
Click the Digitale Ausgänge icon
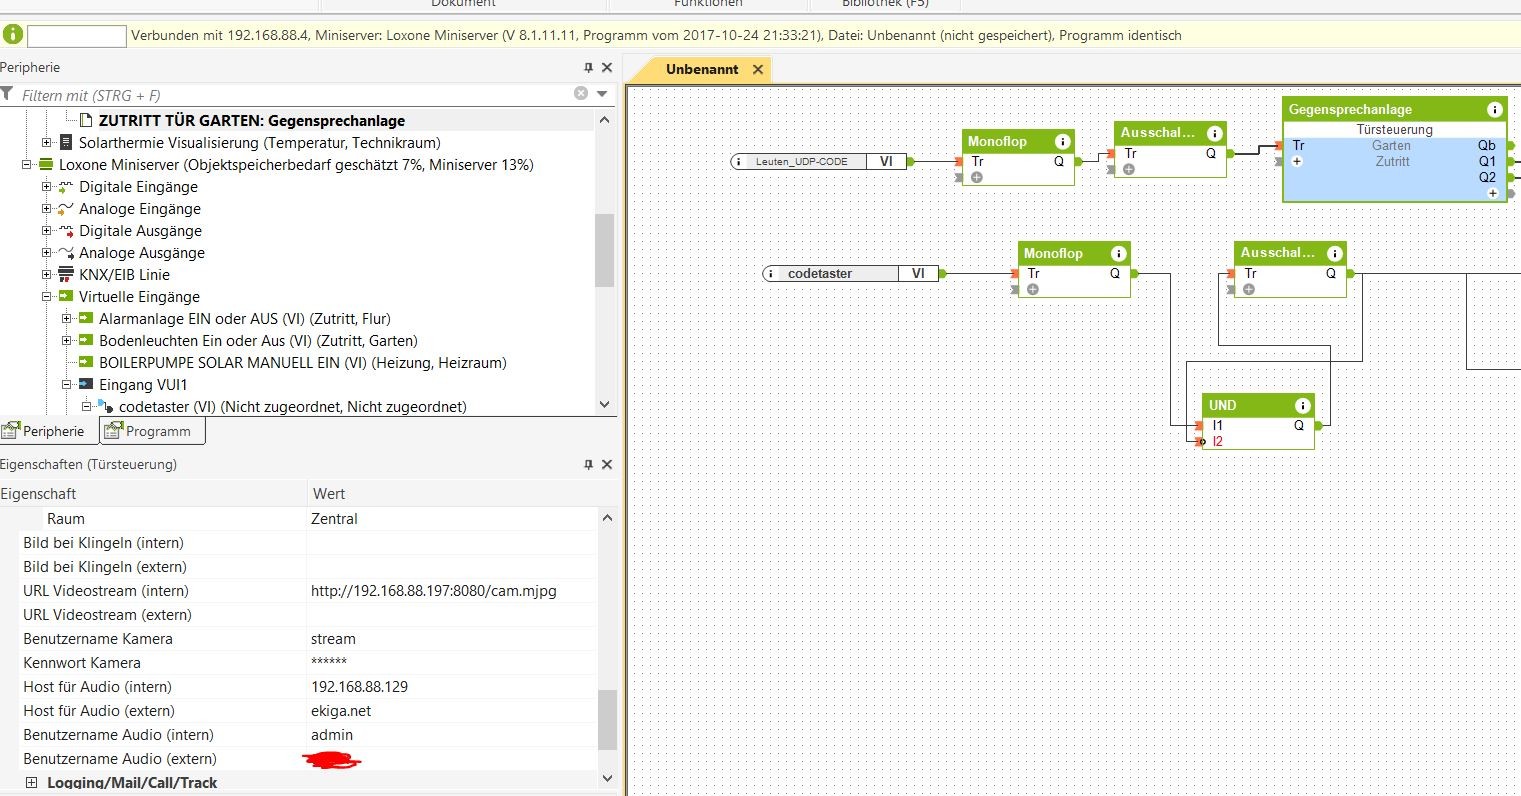tap(66, 230)
